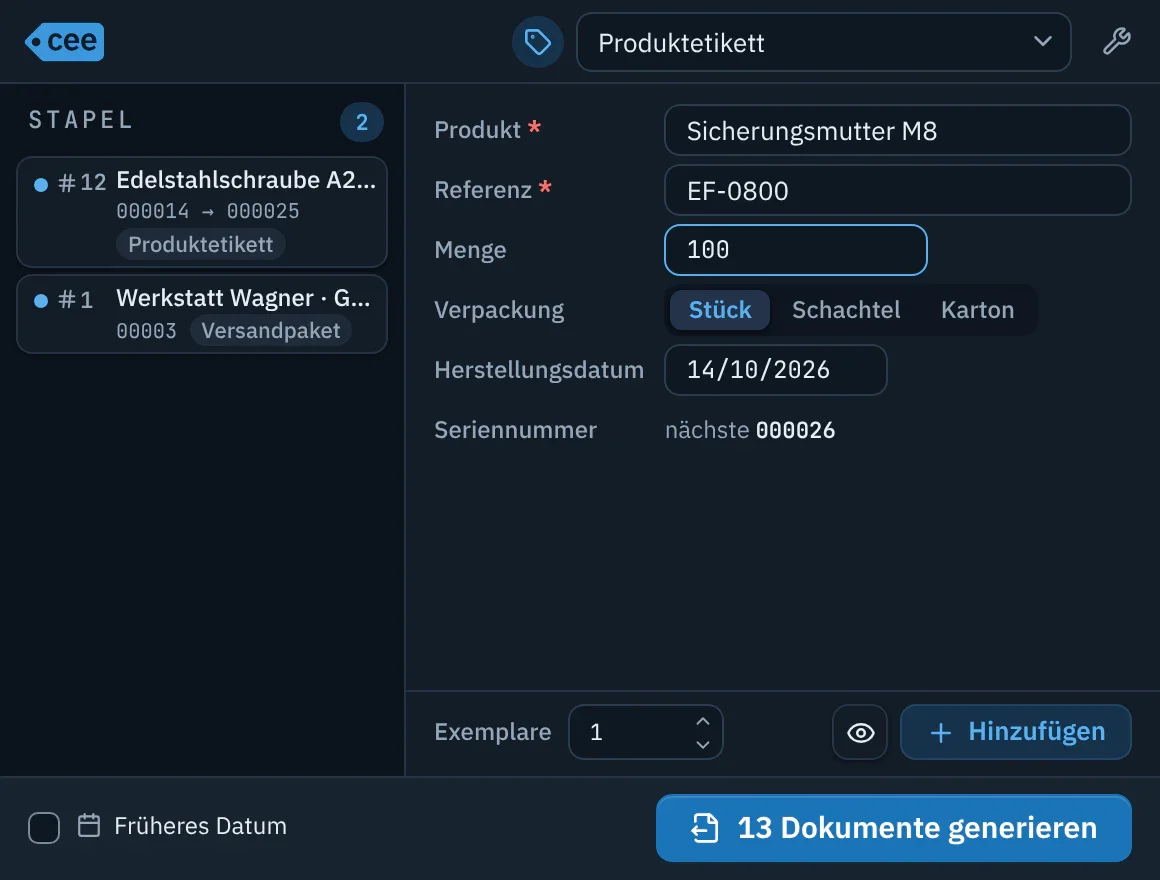Select stack item #1 Werkstatt Wagner
1160x880 pixels.
pos(202,314)
